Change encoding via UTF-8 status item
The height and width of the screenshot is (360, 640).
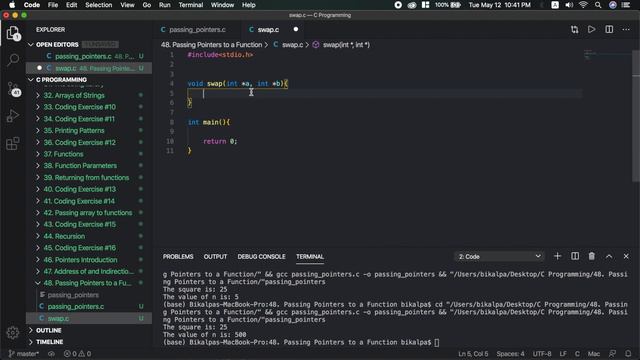pos(542,354)
